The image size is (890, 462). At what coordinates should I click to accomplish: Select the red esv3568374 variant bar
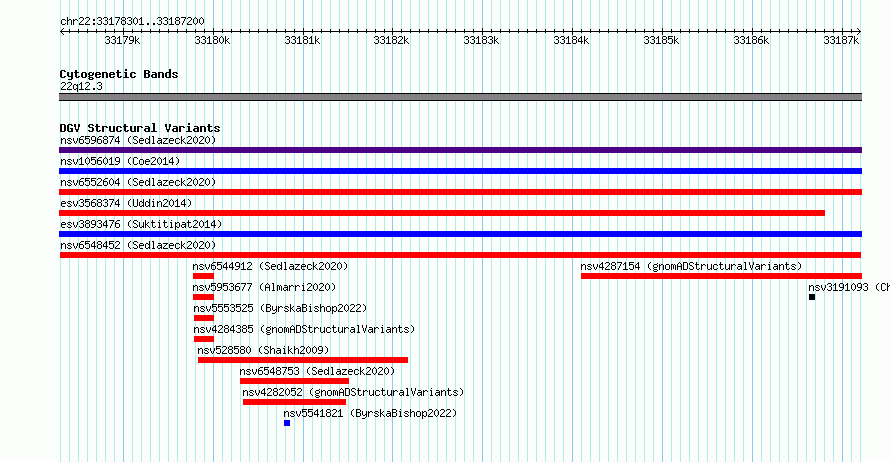tap(442, 213)
